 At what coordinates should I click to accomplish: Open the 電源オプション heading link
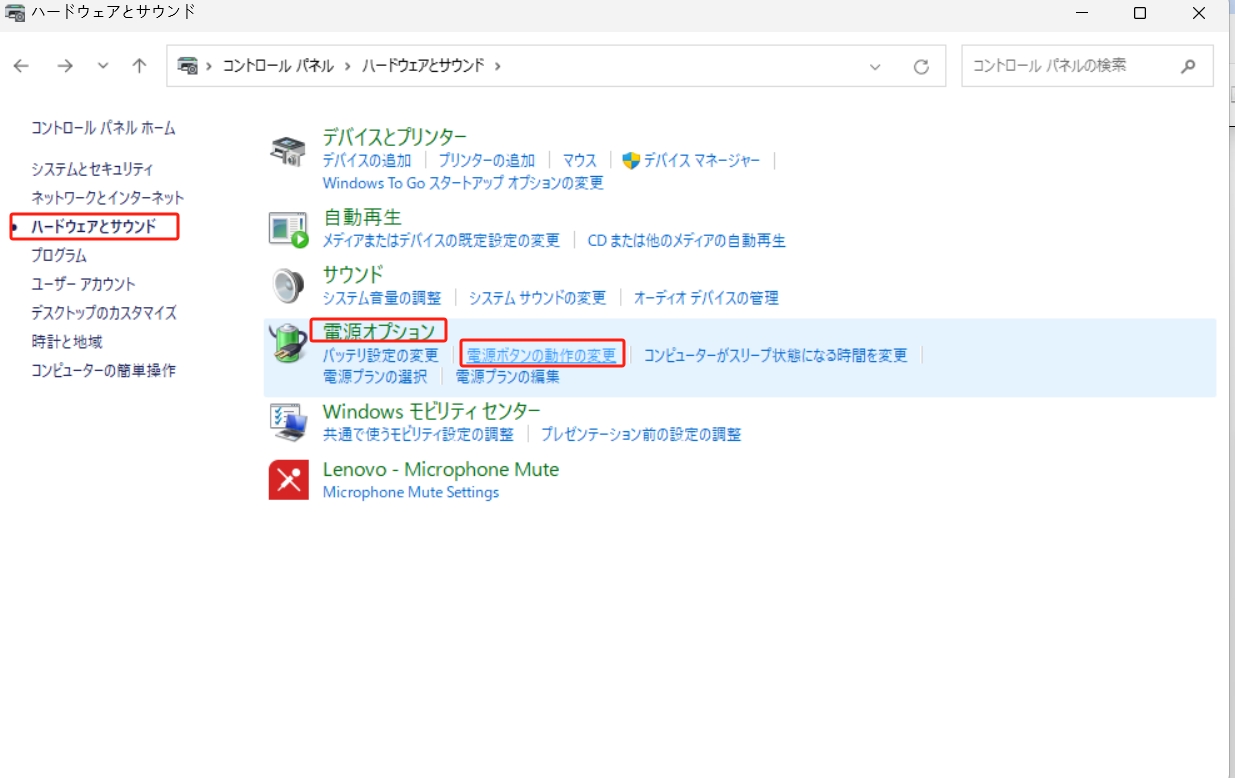379,331
